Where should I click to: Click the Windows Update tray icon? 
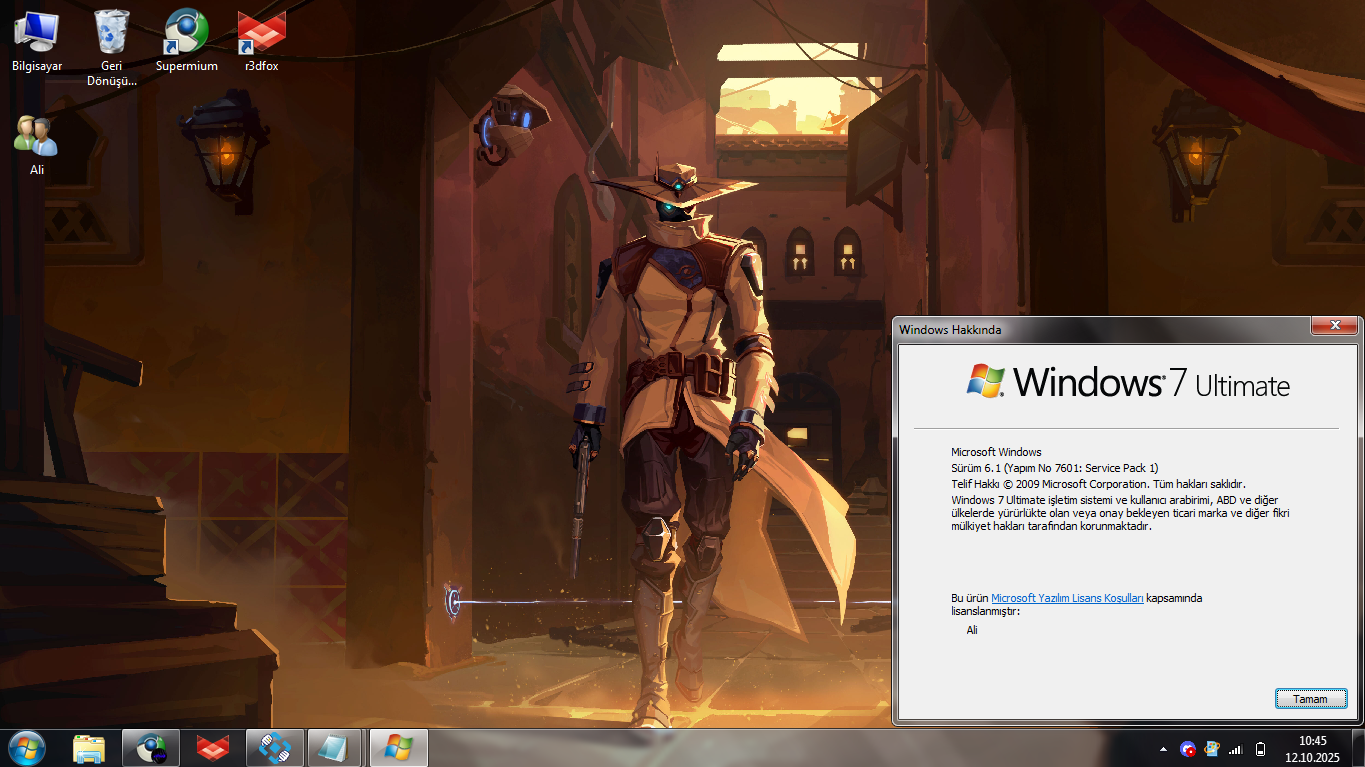[1212, 749]
